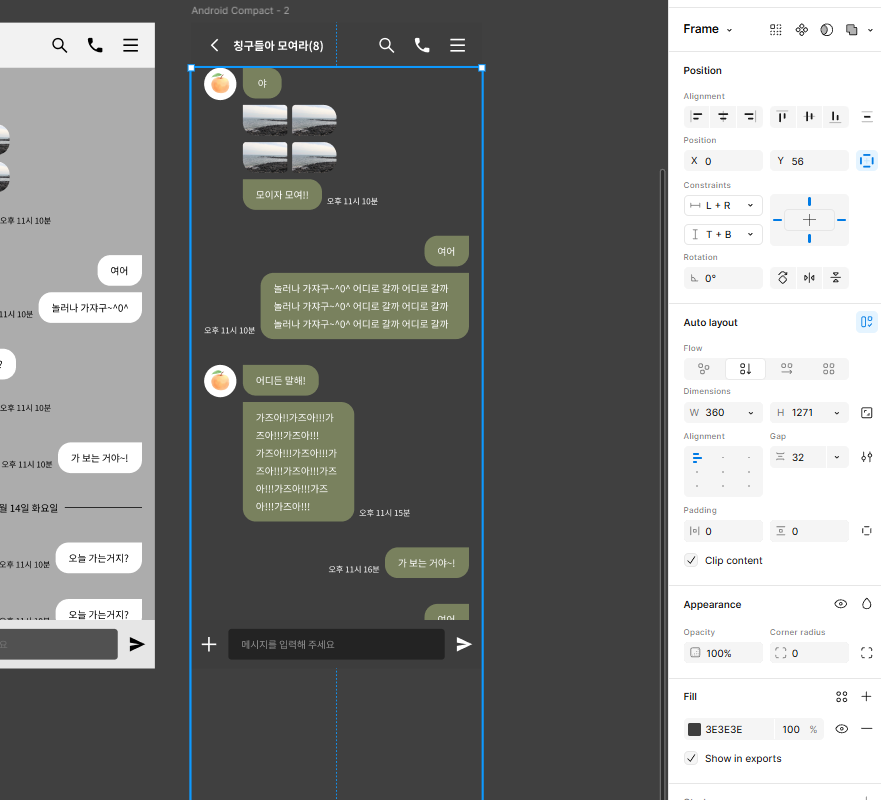Expand the header overflow chevron

870,30
